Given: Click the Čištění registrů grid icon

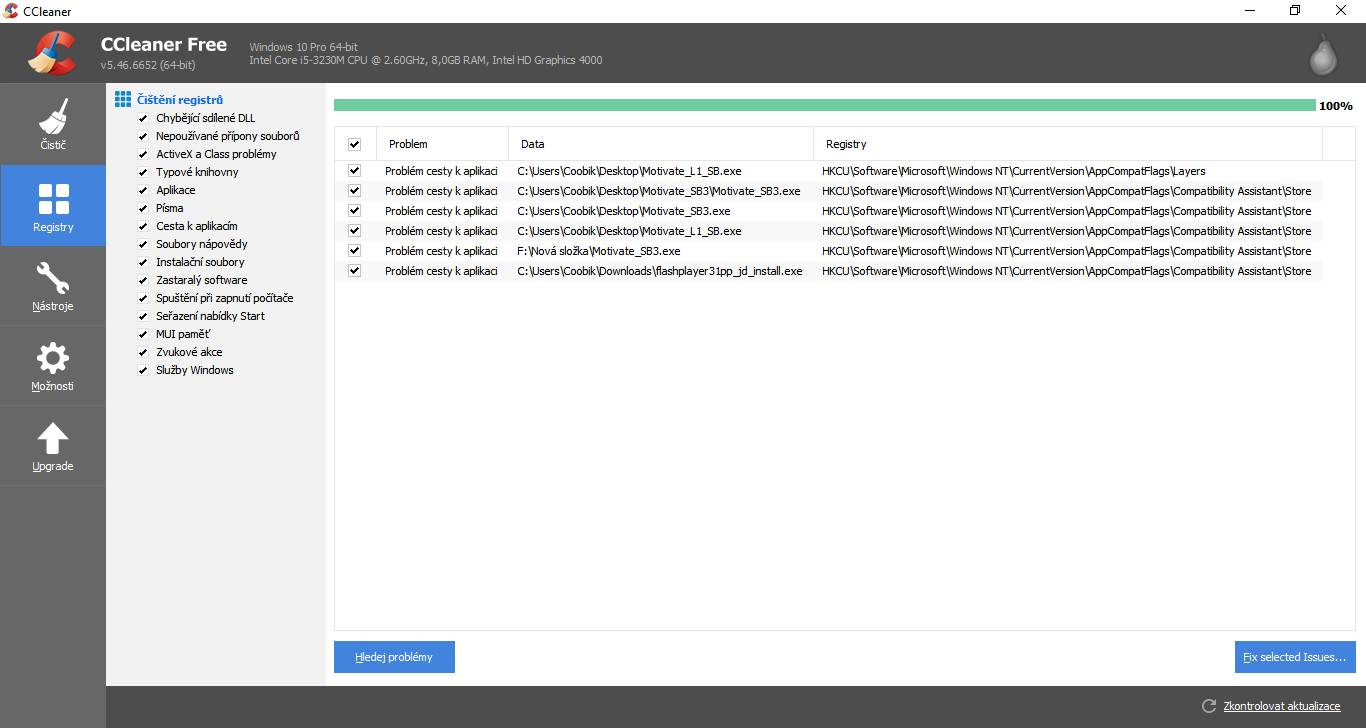Looking at the screenshot, I should pyautogui.click(x=123, y=99).
